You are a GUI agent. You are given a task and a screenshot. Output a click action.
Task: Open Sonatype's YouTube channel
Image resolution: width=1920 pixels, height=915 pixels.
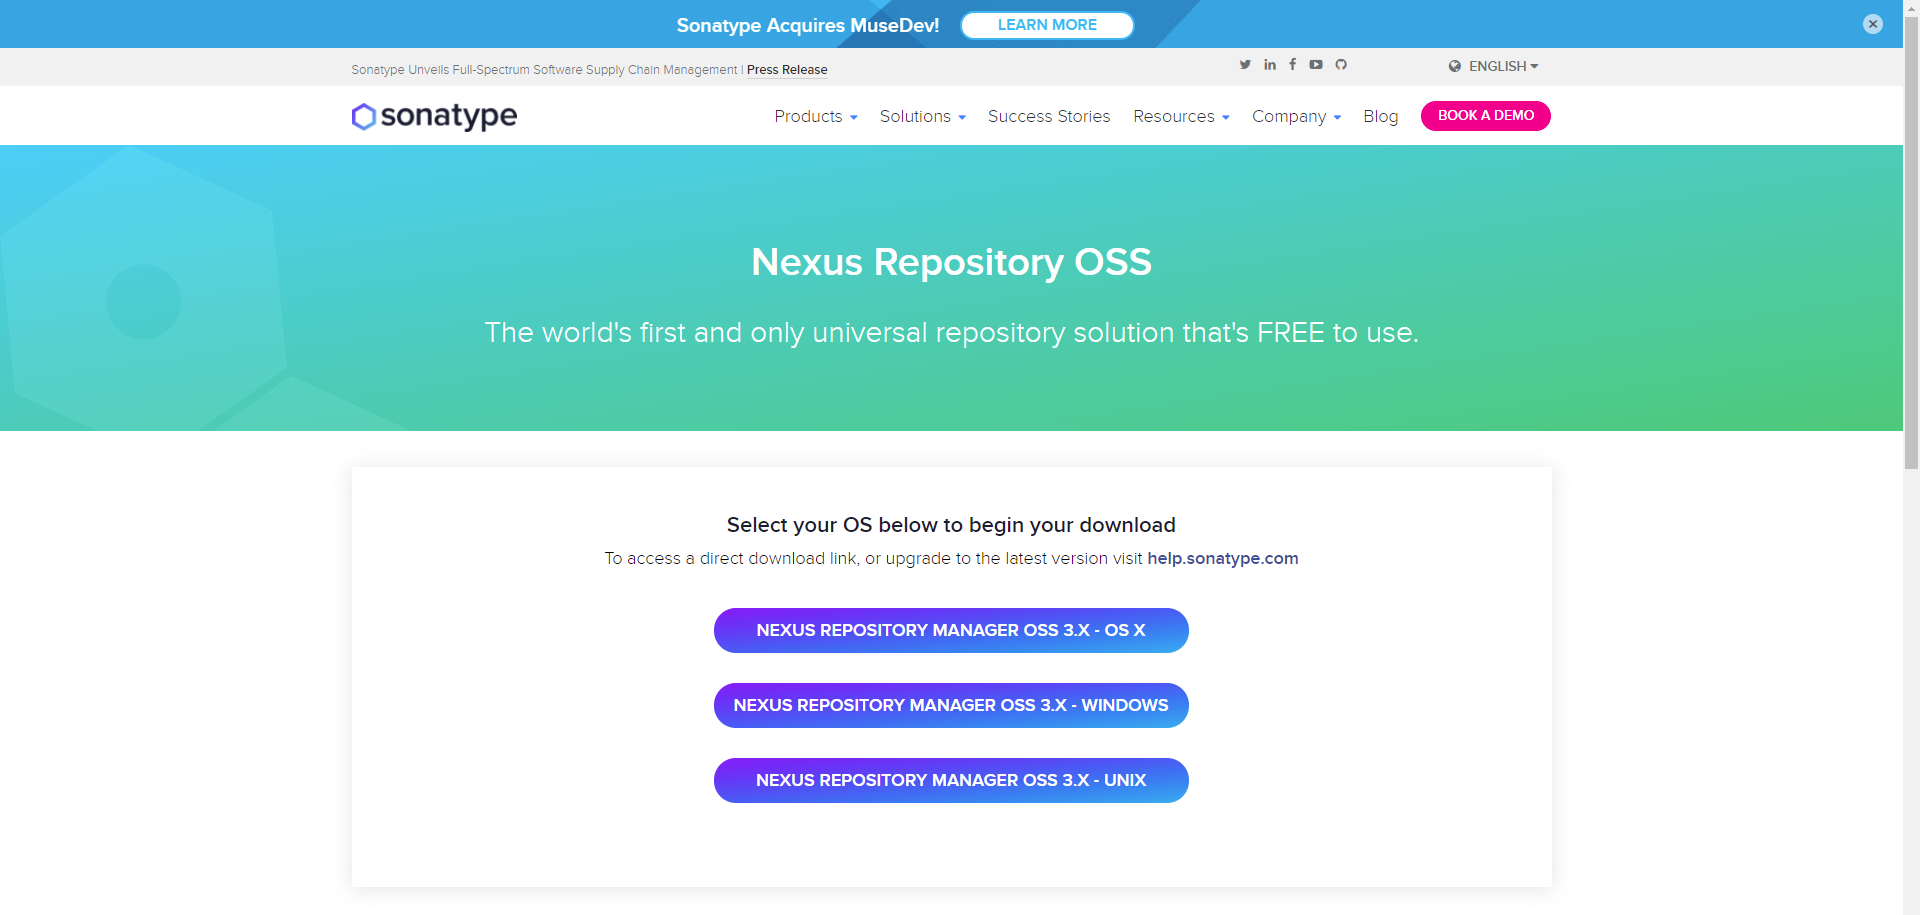(x=1315, y=65)
